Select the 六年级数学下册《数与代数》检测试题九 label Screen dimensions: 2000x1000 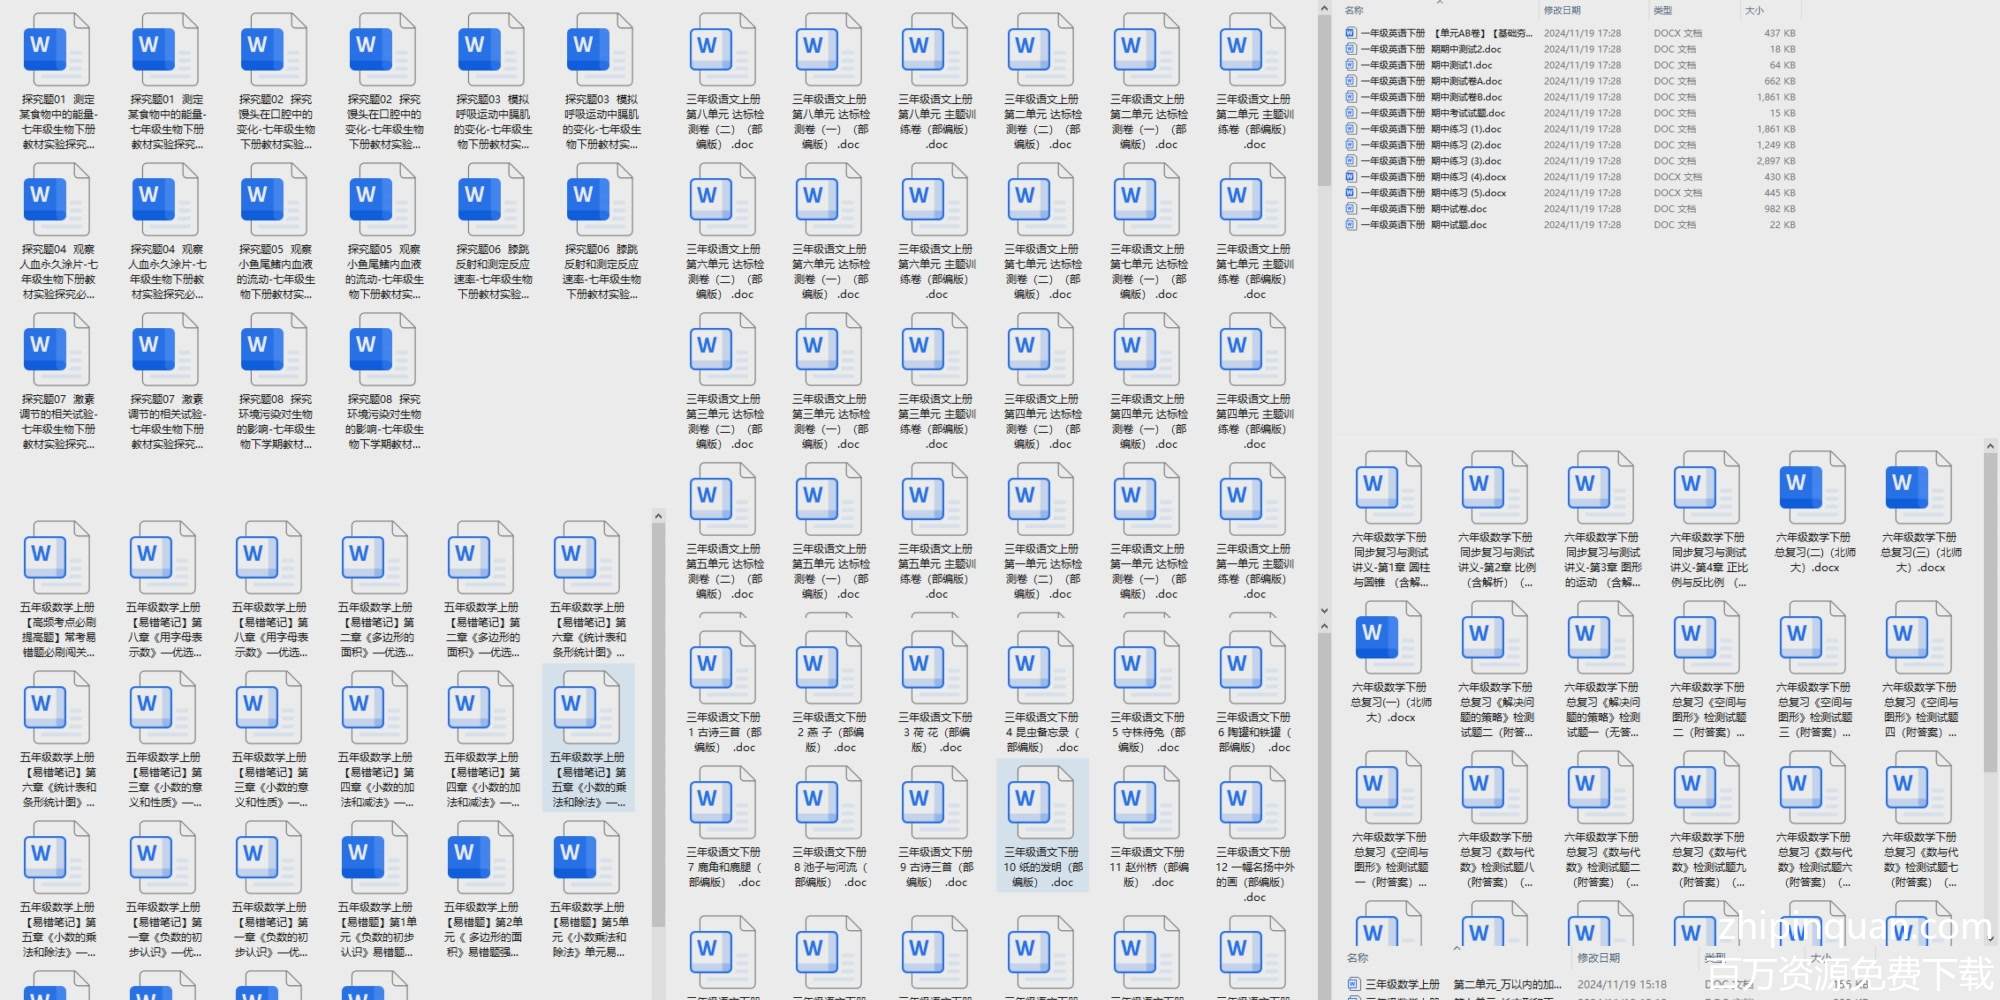pyautogui.click(x=1707, y=860)
